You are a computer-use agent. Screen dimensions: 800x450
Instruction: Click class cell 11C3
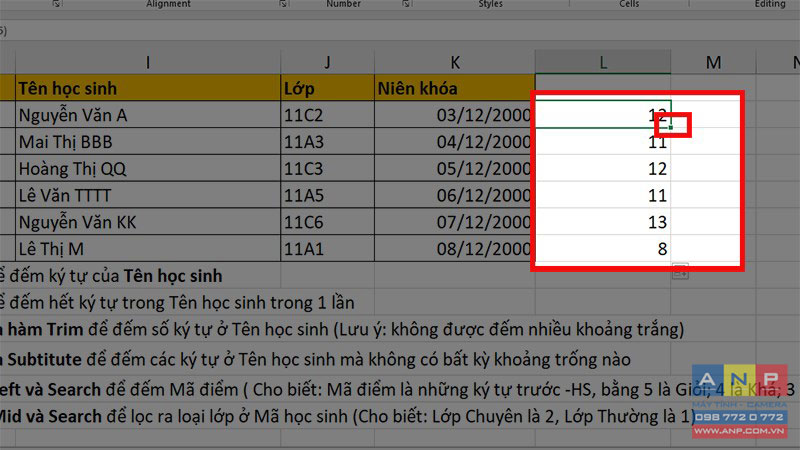point(327,168)
